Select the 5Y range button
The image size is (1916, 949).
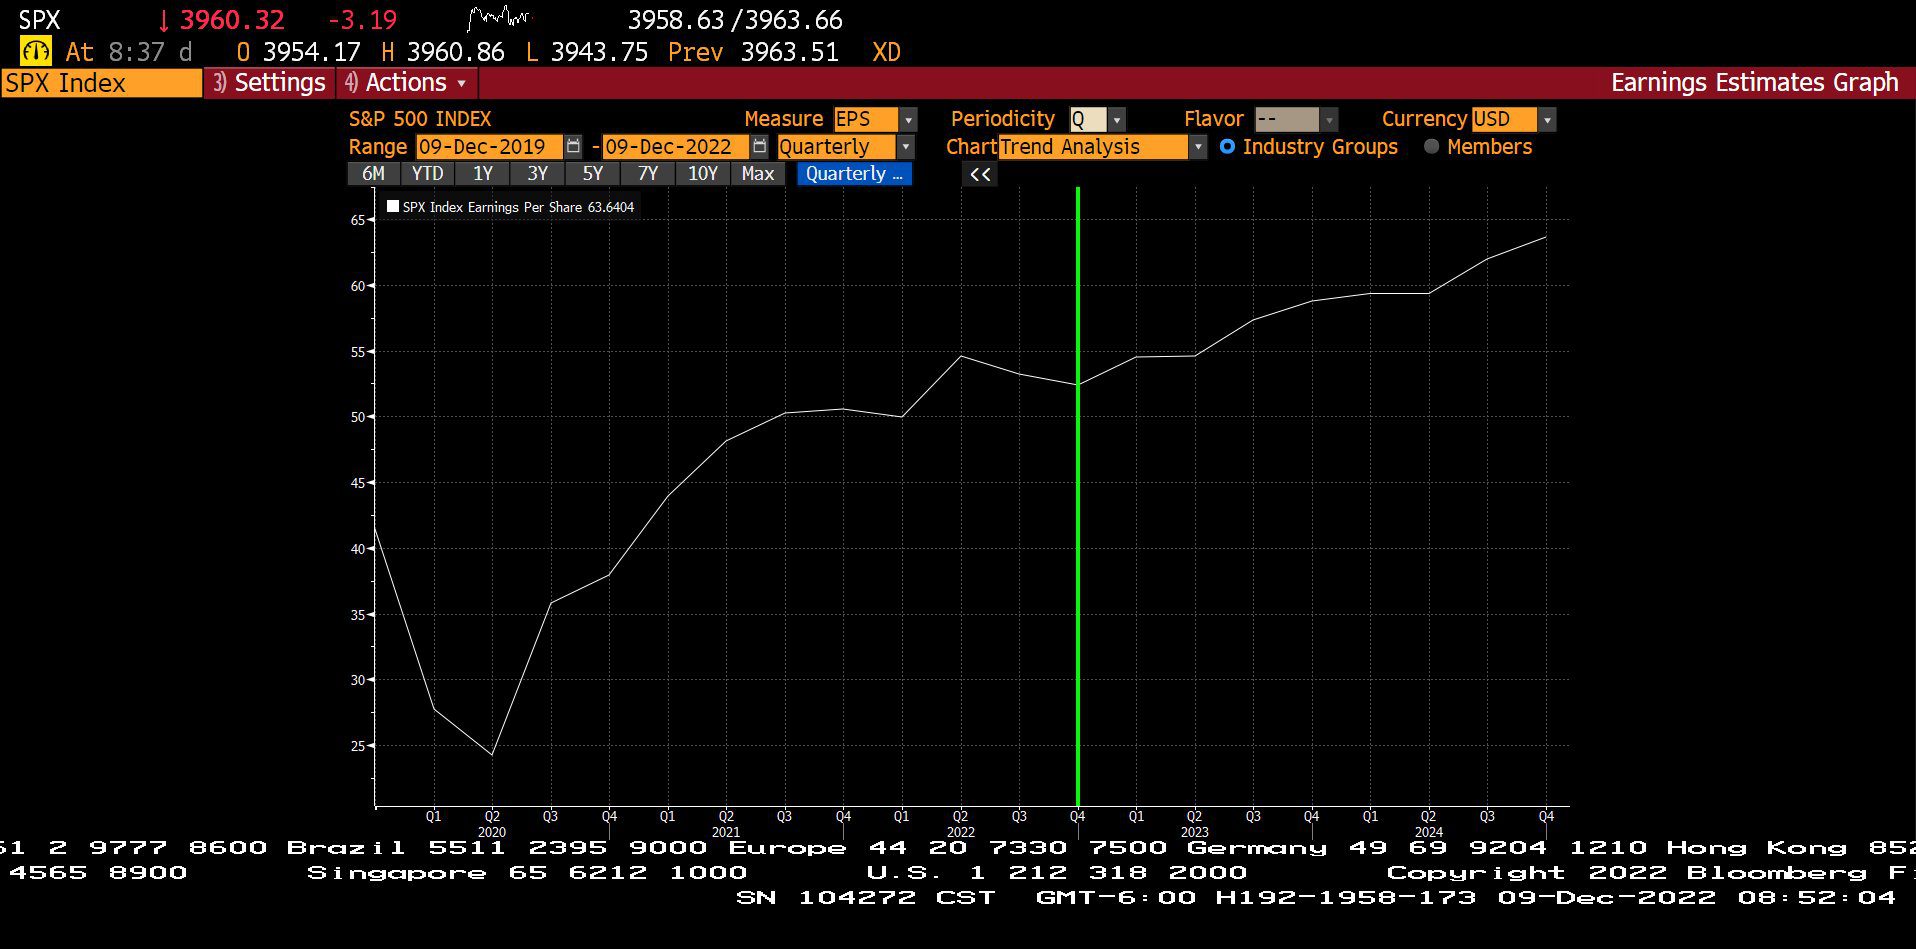(593, 174)
